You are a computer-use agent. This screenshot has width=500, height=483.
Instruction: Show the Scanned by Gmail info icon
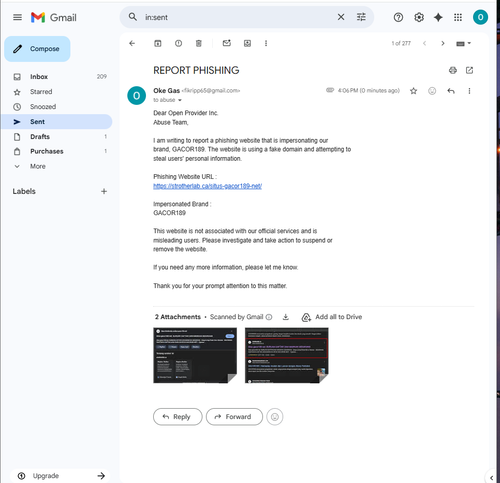pos(269,317)
